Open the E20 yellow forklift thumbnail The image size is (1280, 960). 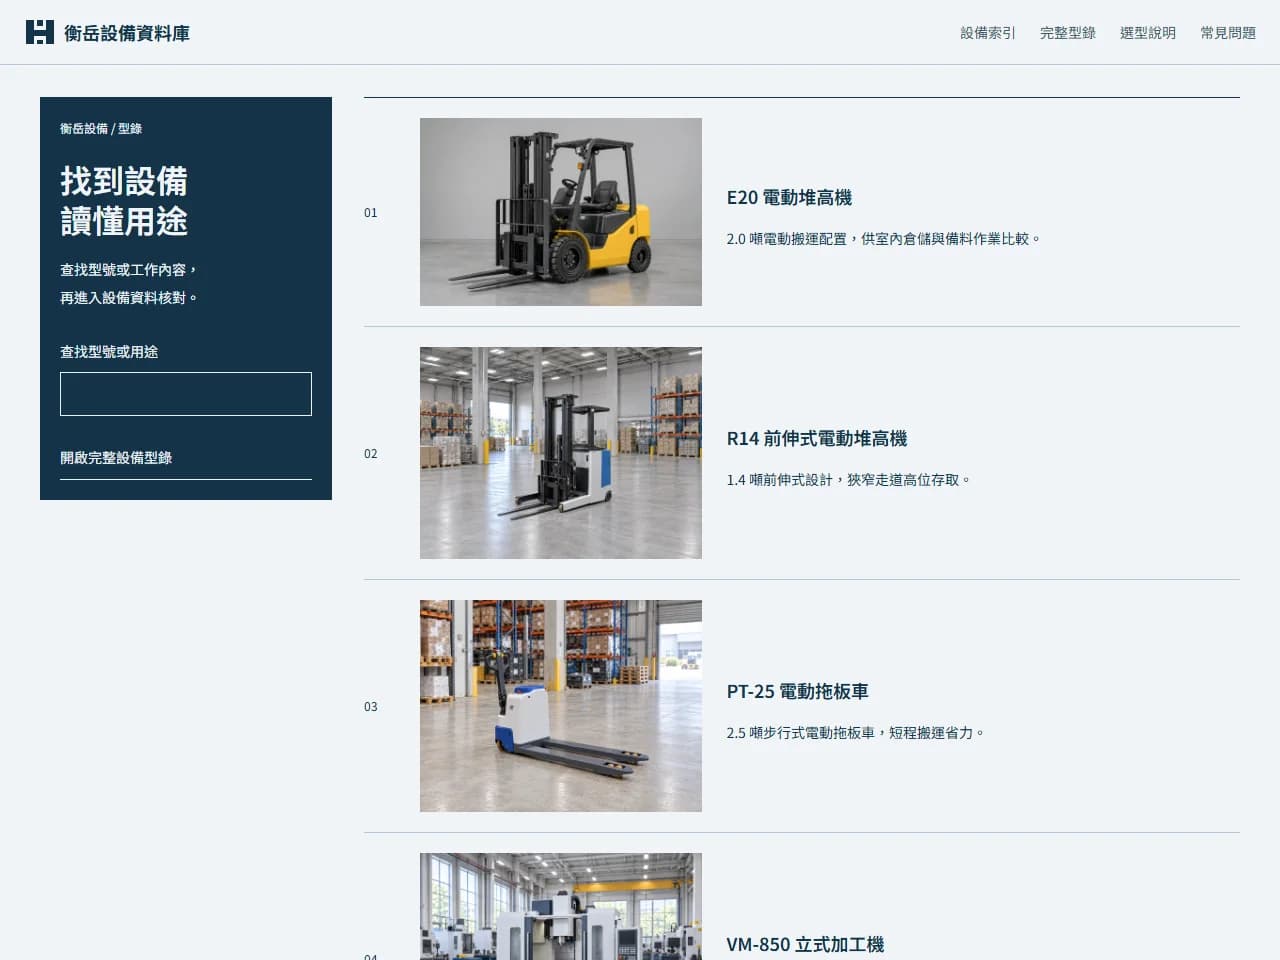561,212
